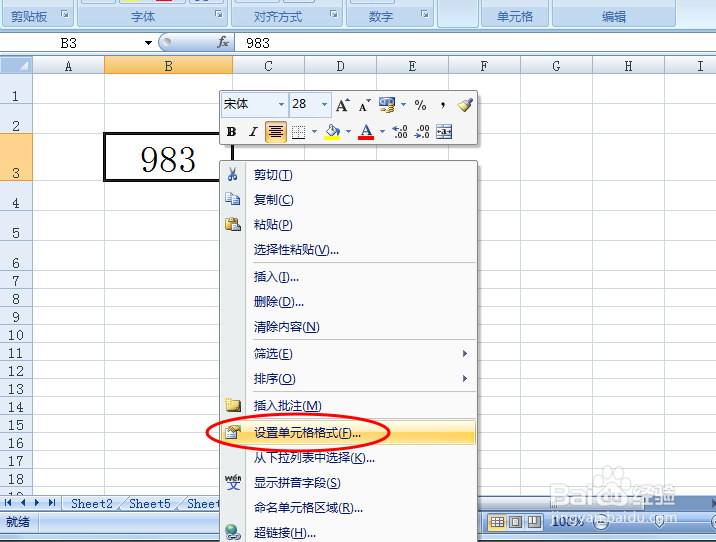Expand the 筛选(E) submenu arrow
Viewport: 716px width, 542px height.
coord(465,353)
